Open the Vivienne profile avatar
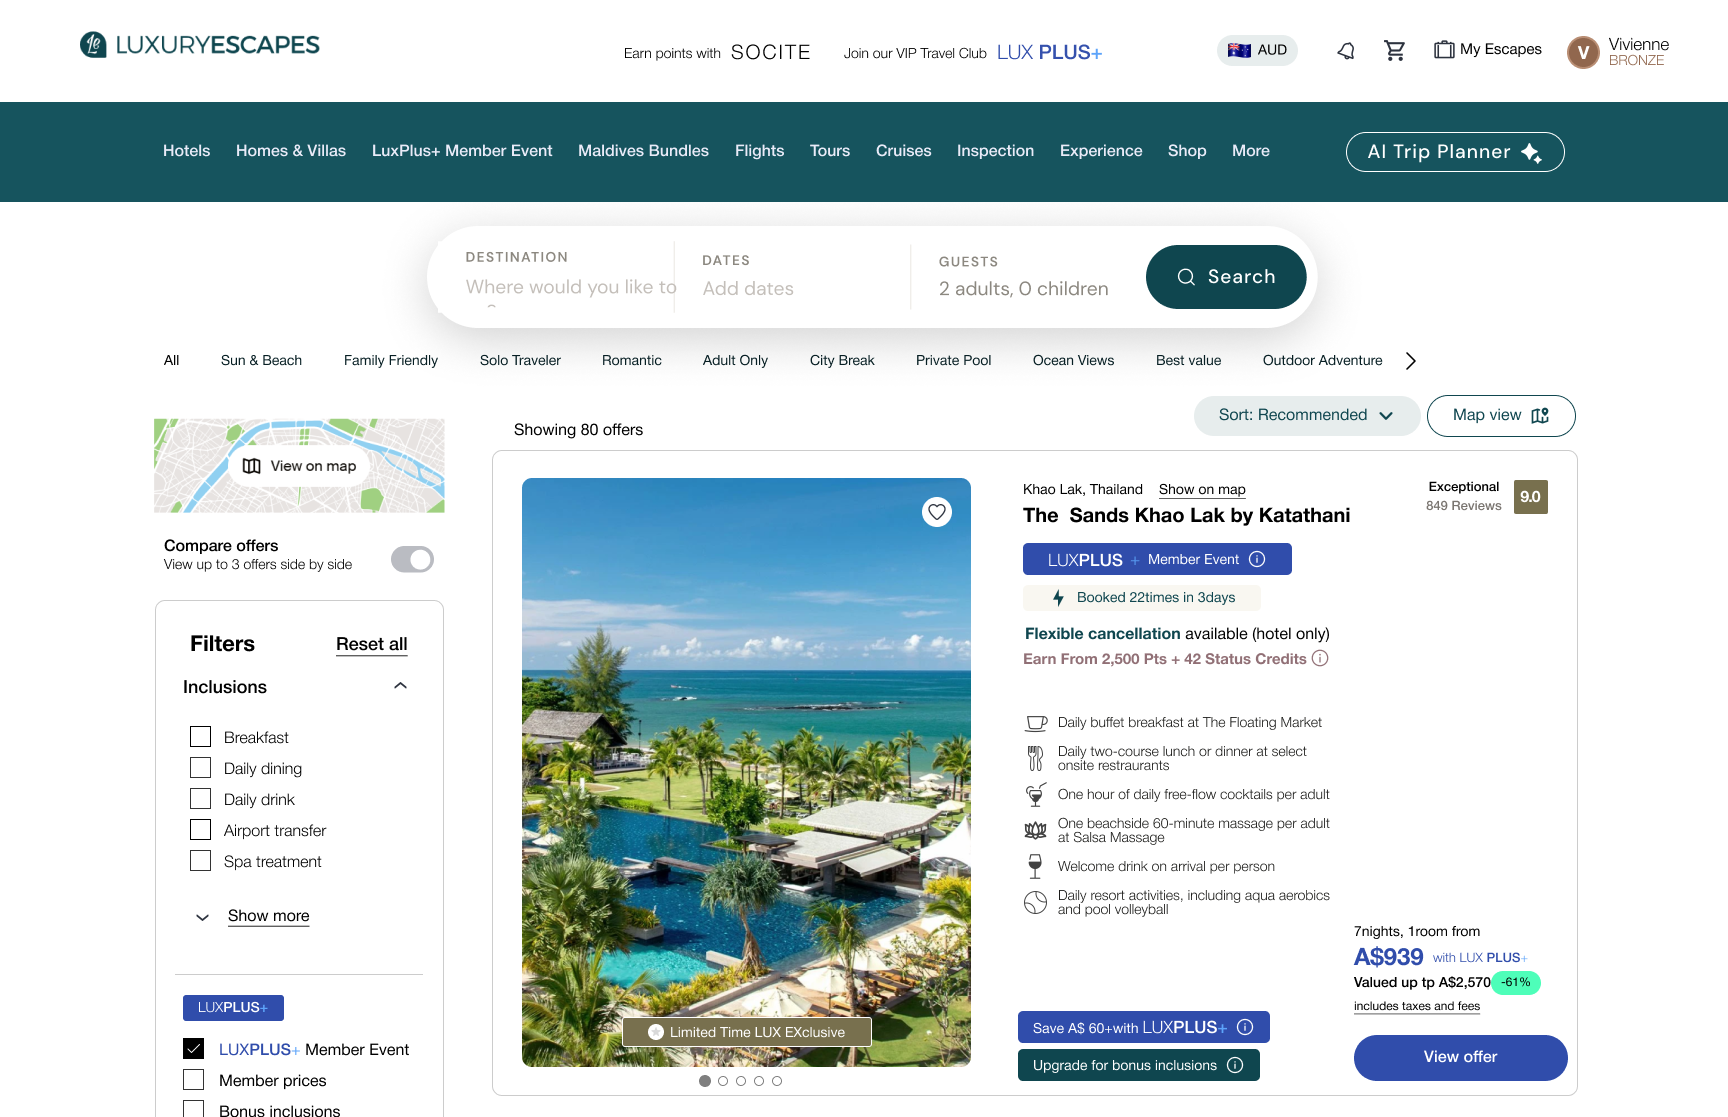Screen dimensions: 1728x1117 click(x=1583, y=52)
